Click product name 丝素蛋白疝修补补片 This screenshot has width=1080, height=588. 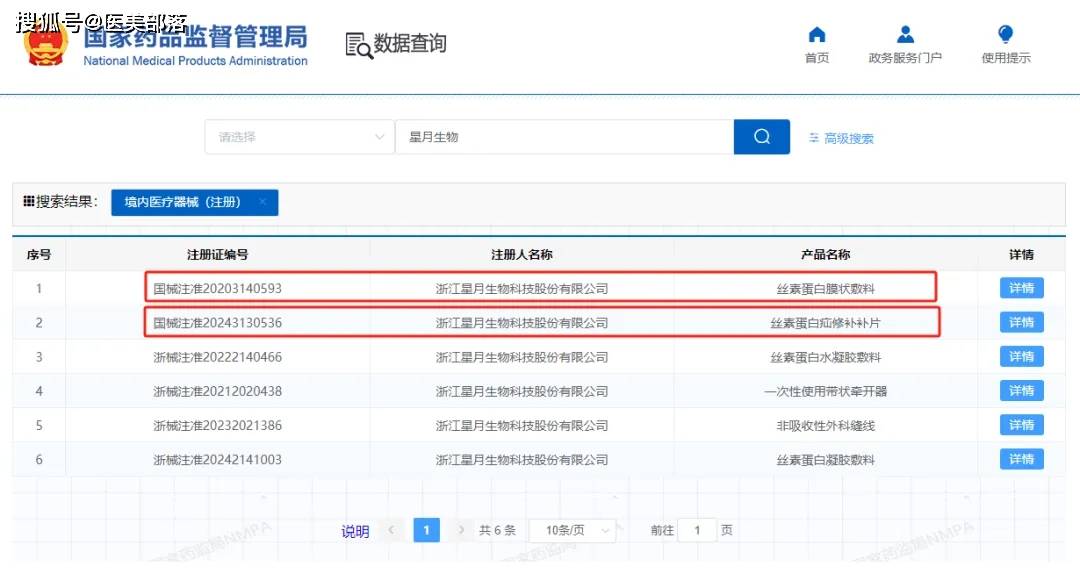click(x=825, y=322)
